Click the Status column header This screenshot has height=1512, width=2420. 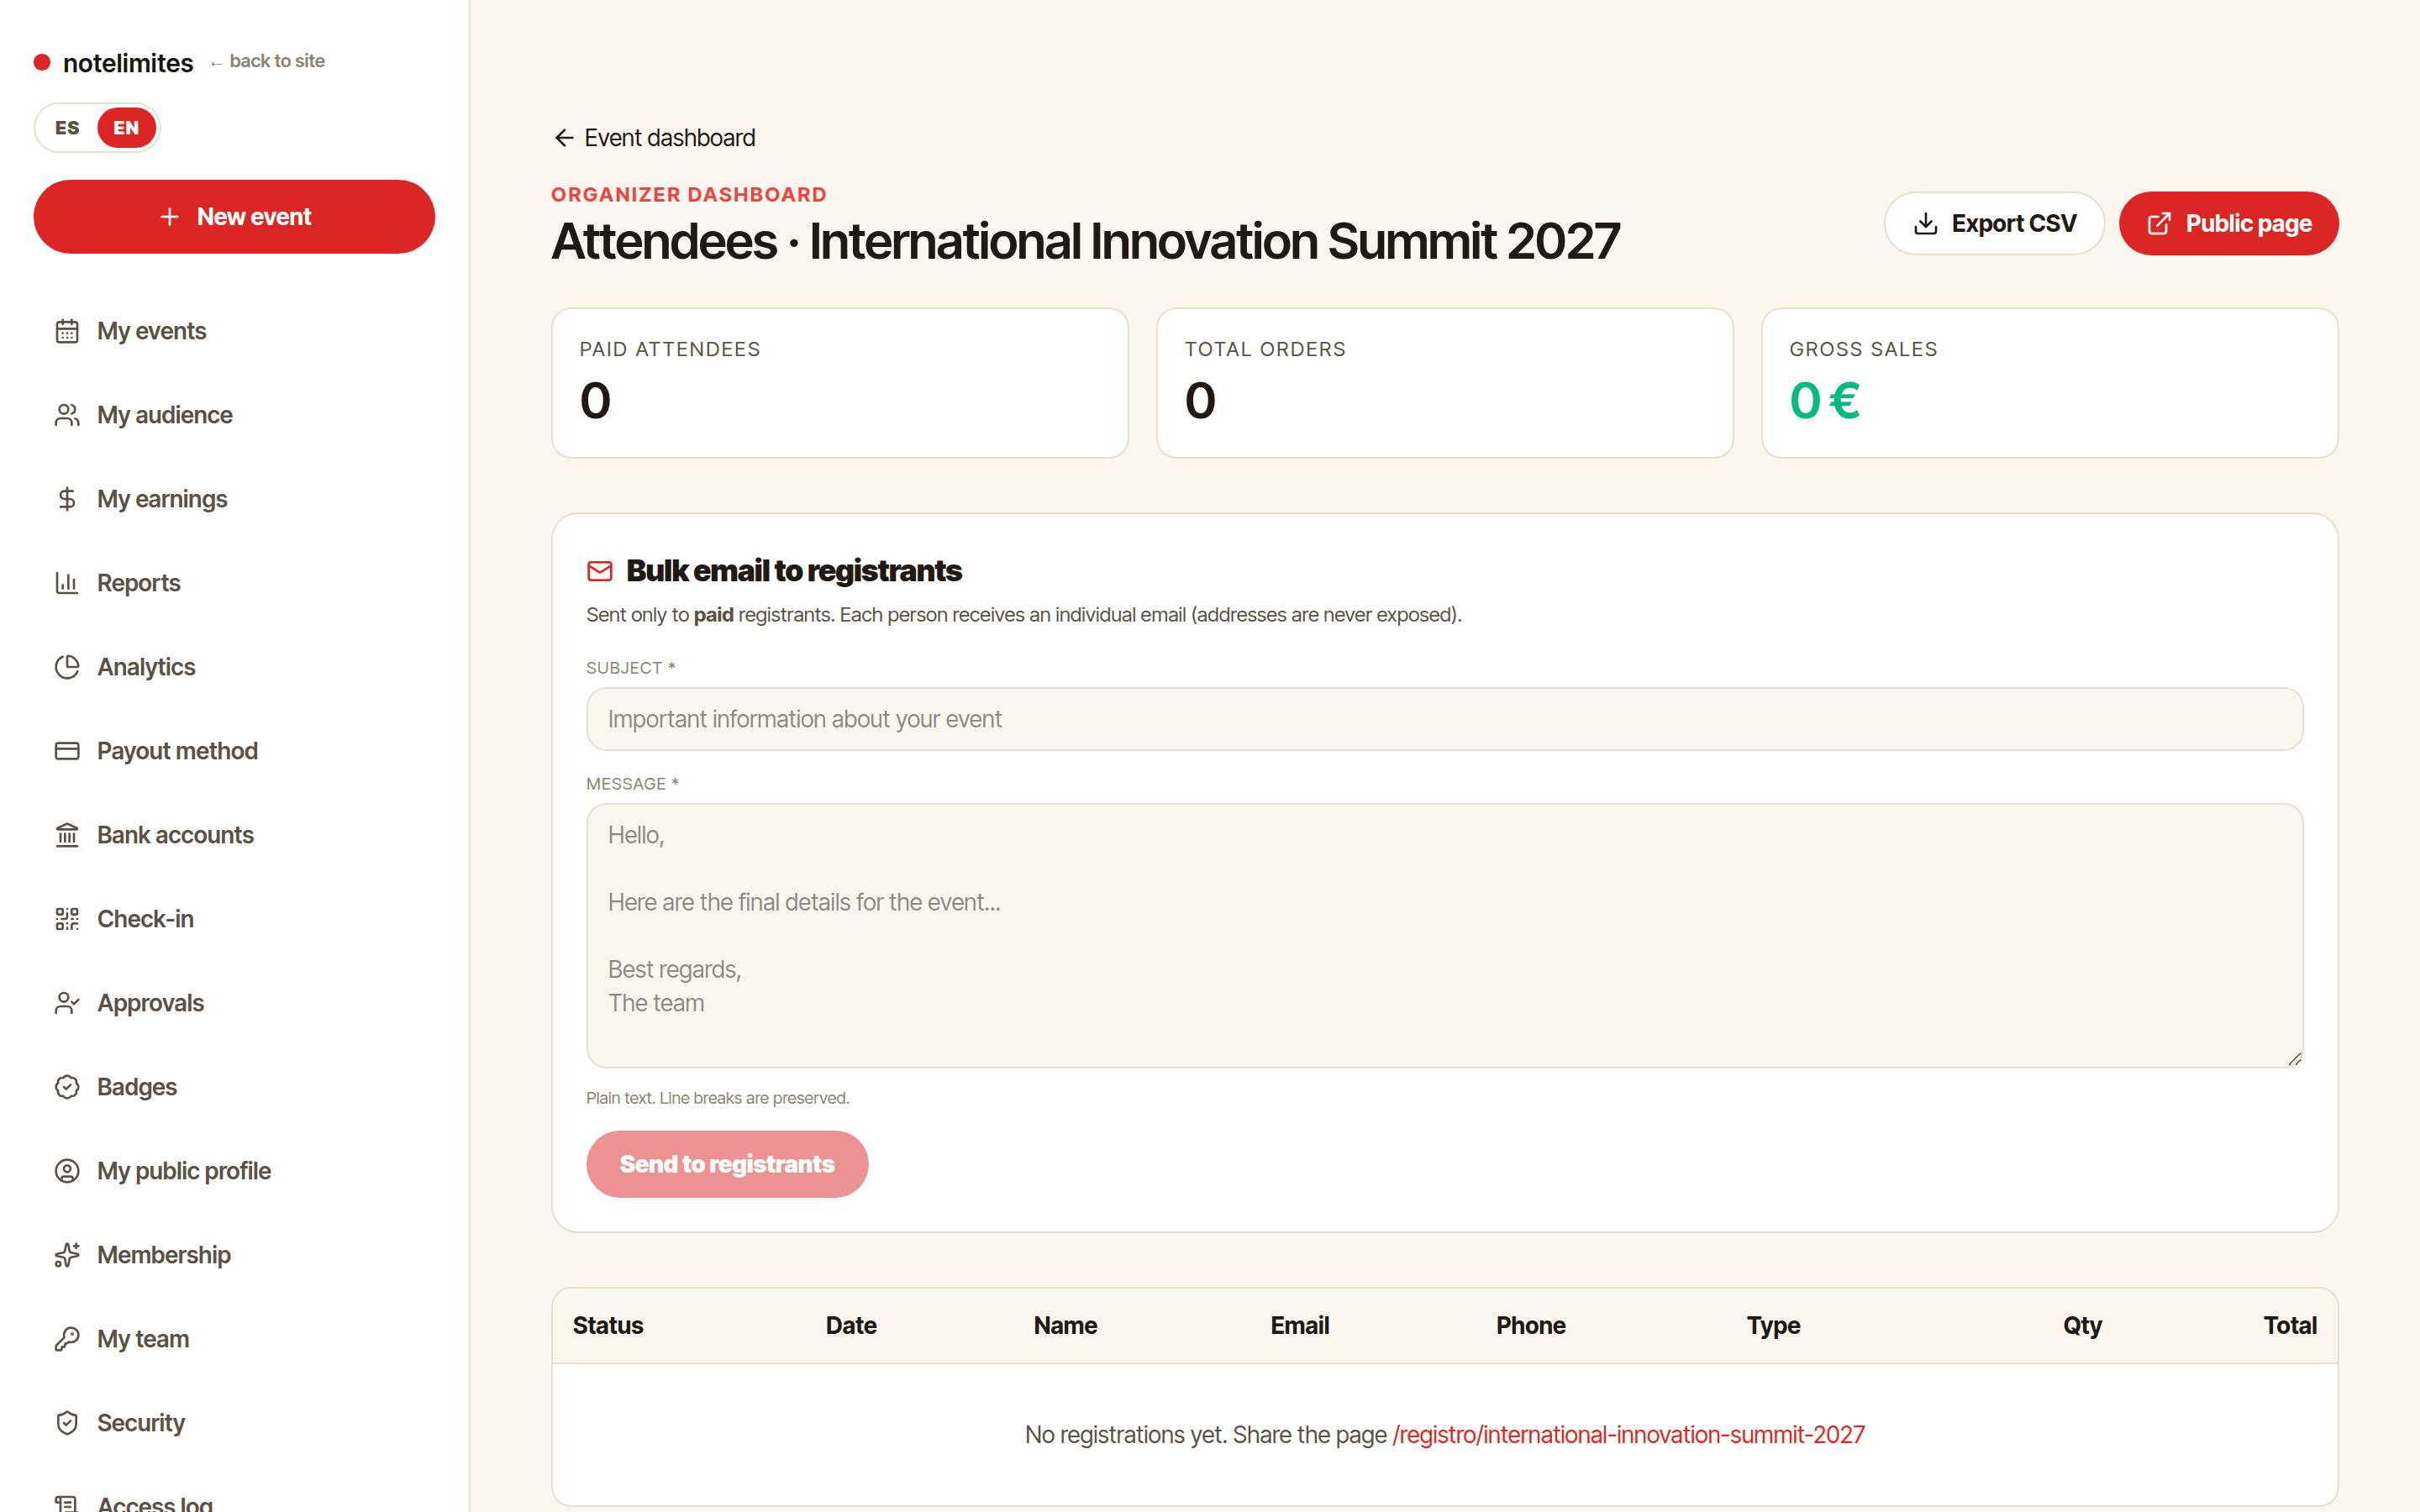click(x=608, y=1325)
